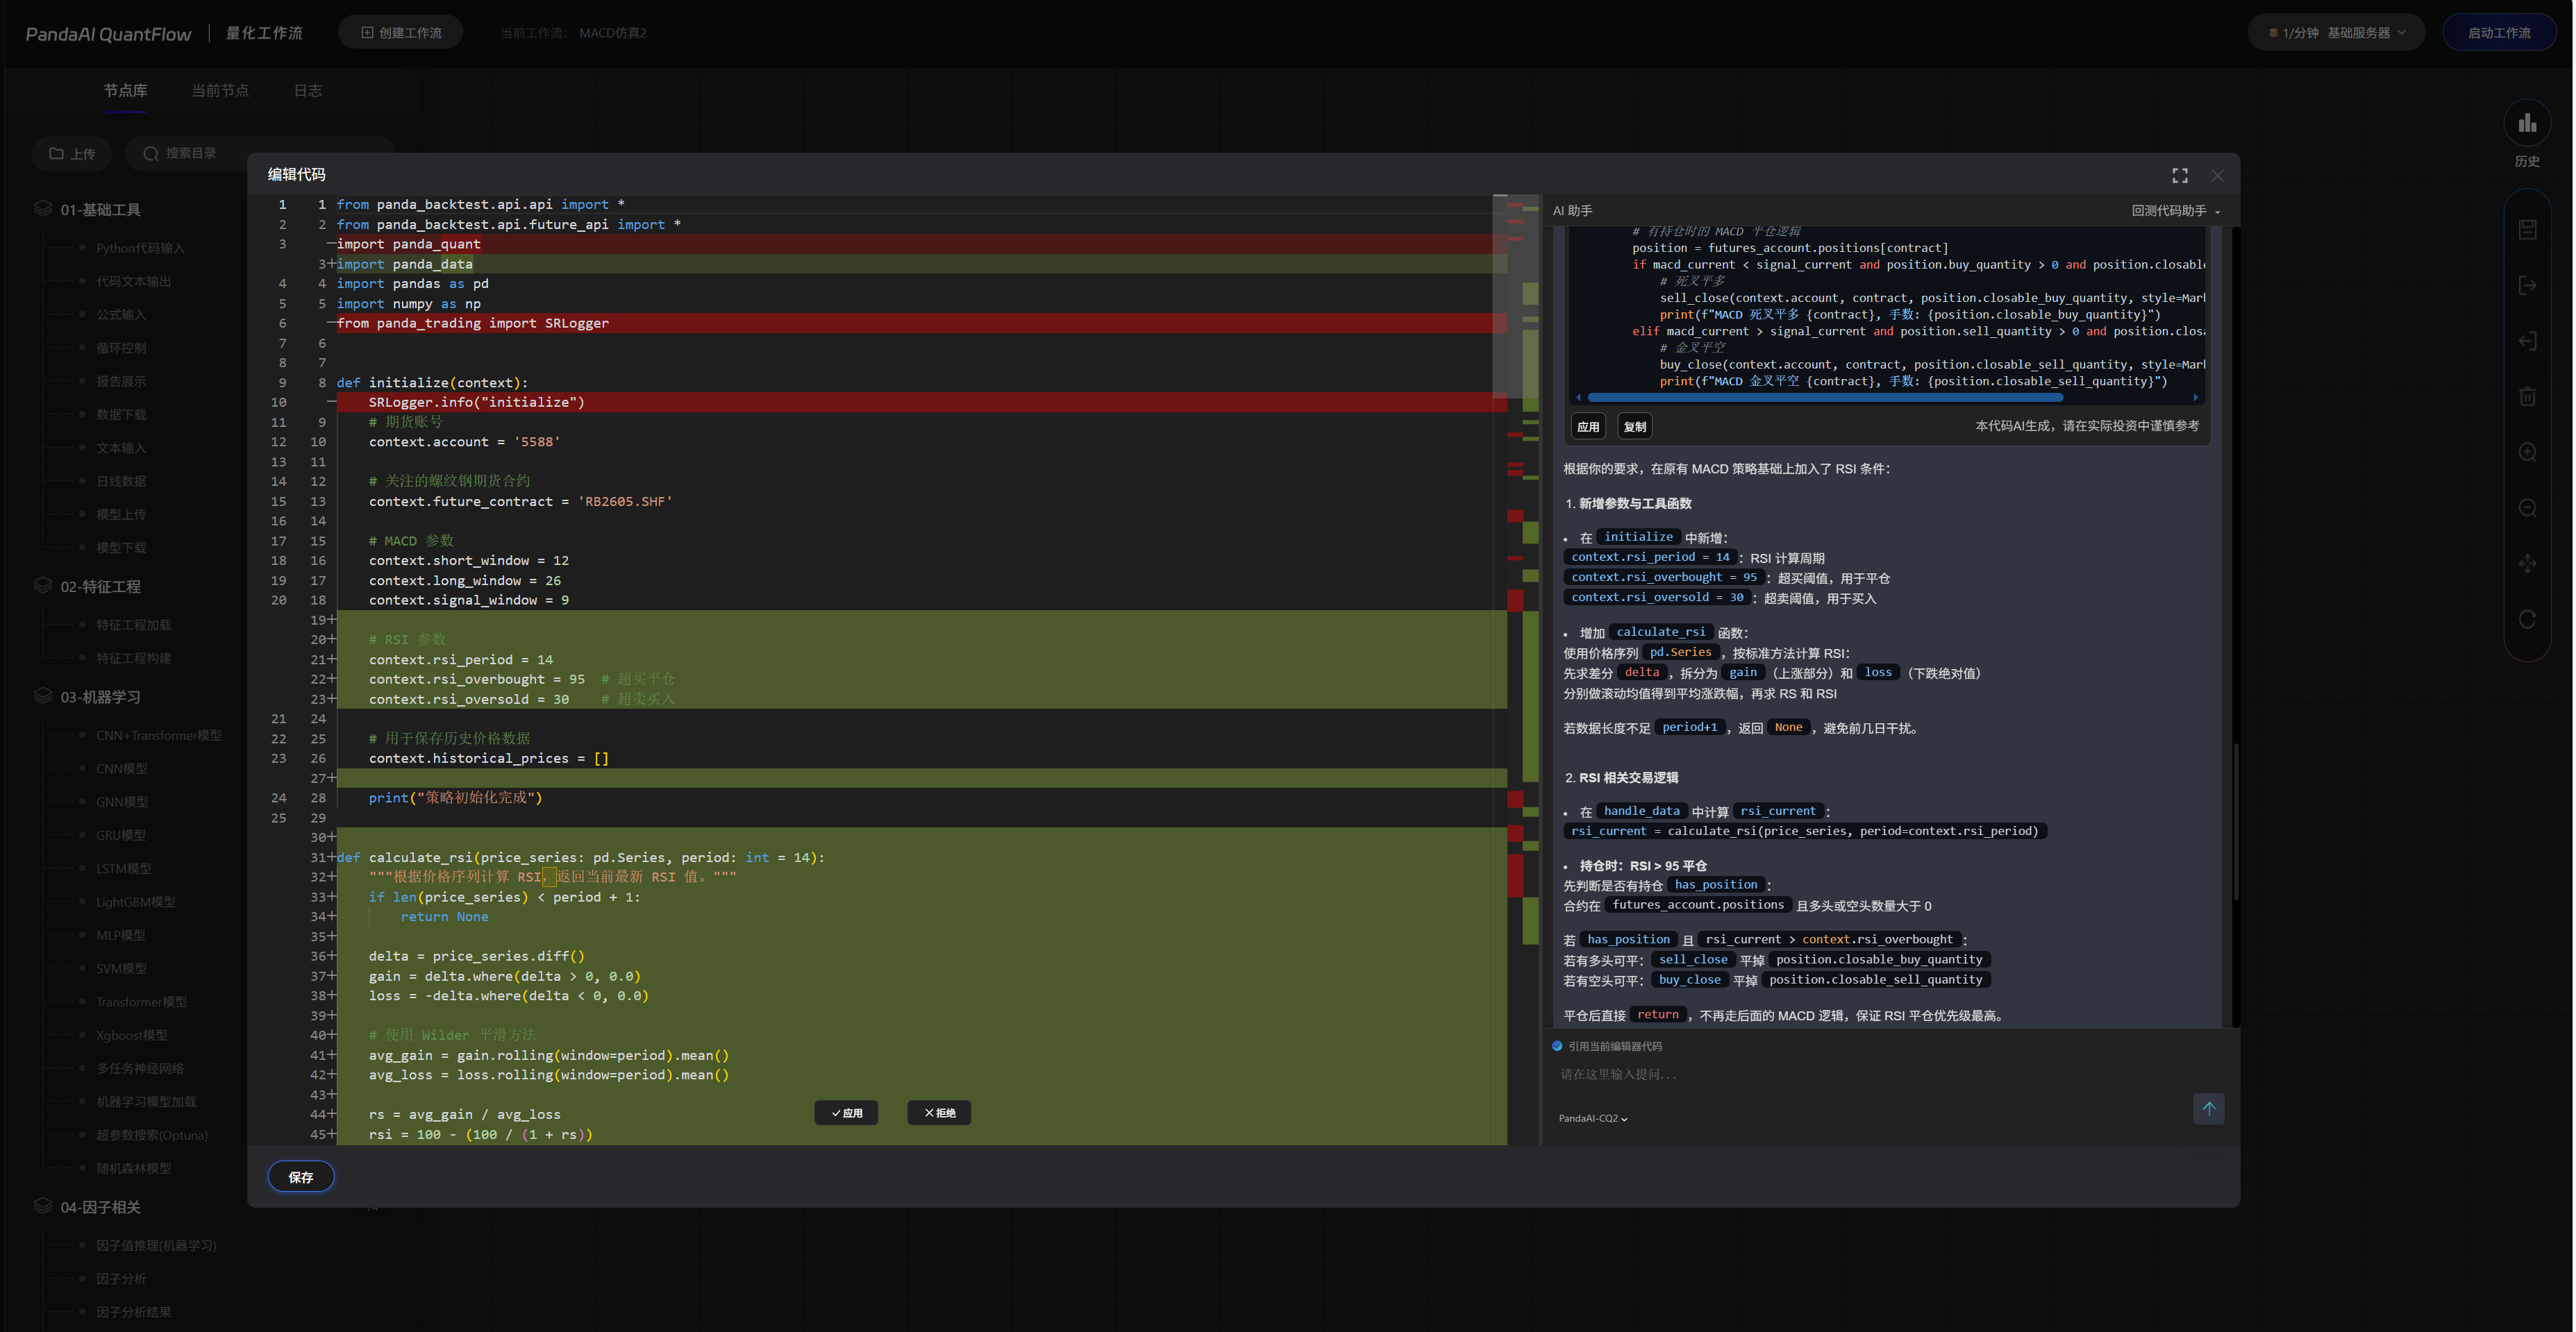Open the 回测代码助手 assistant dropdown
The image size is (2576, 1332).
coord(2175,211)
